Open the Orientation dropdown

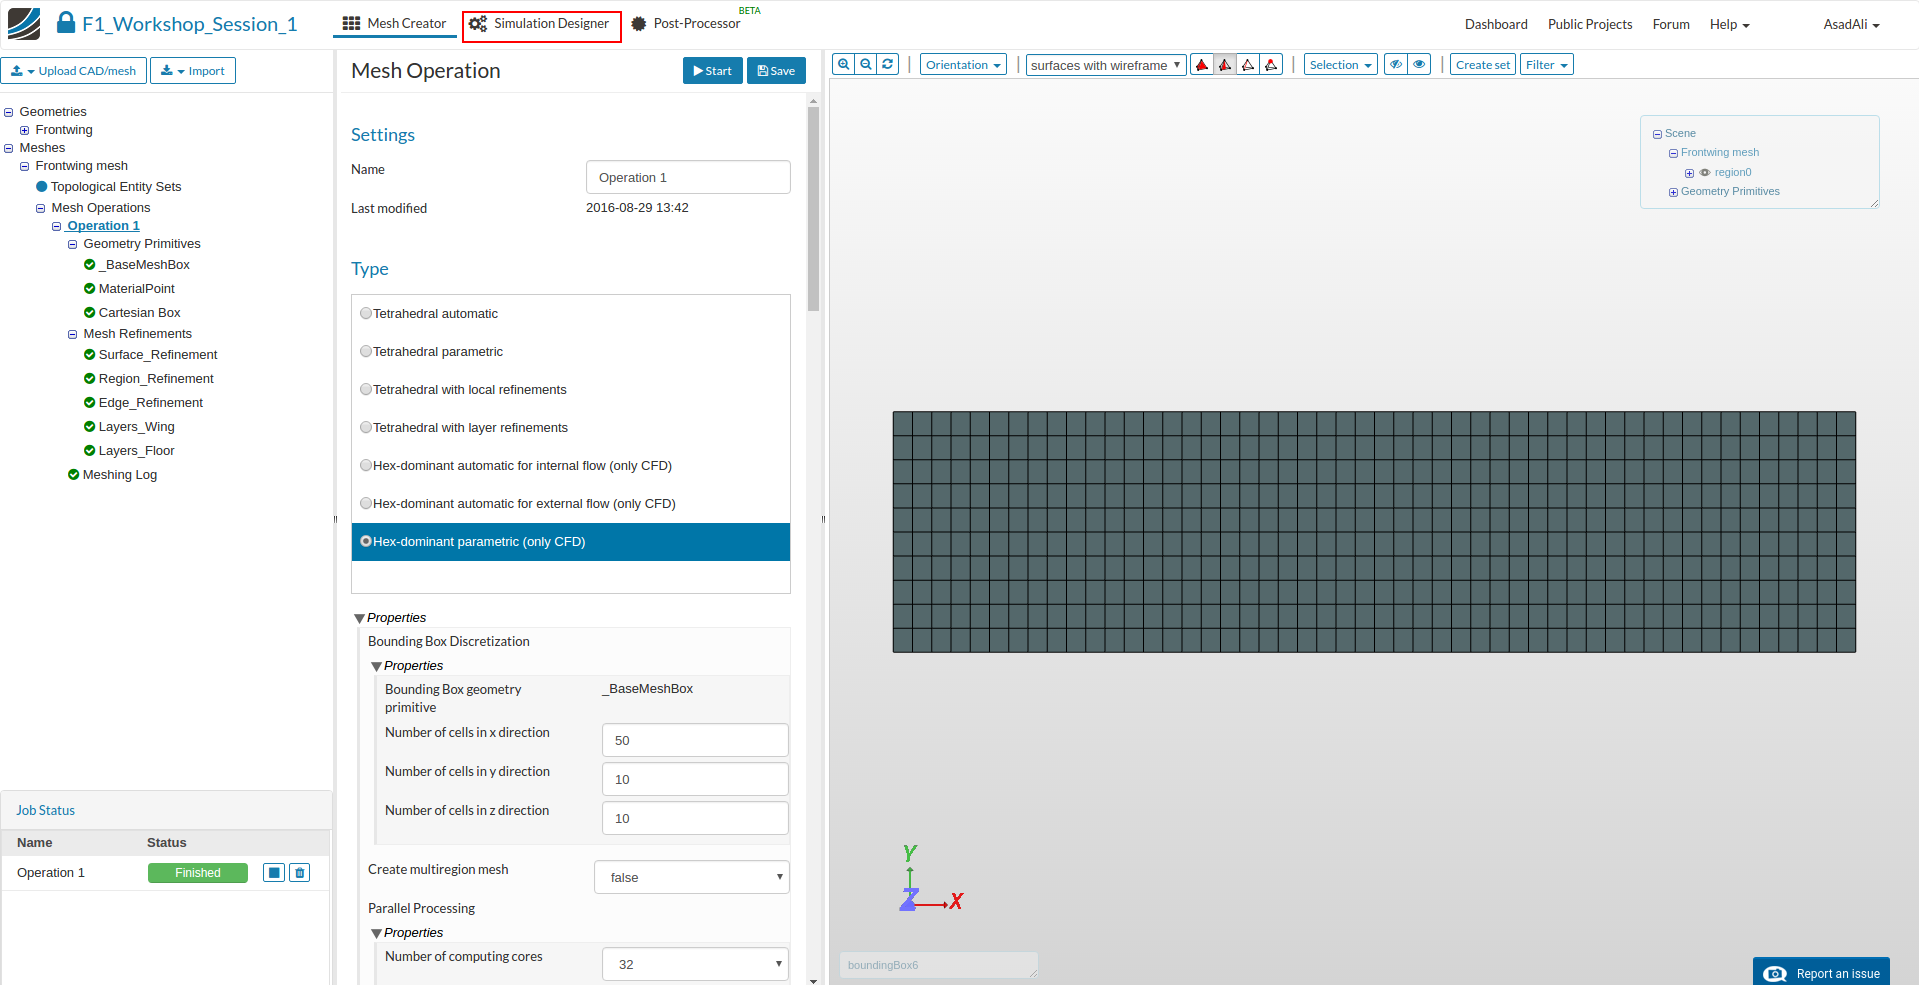pyautogui.click(x=963, y=65)
